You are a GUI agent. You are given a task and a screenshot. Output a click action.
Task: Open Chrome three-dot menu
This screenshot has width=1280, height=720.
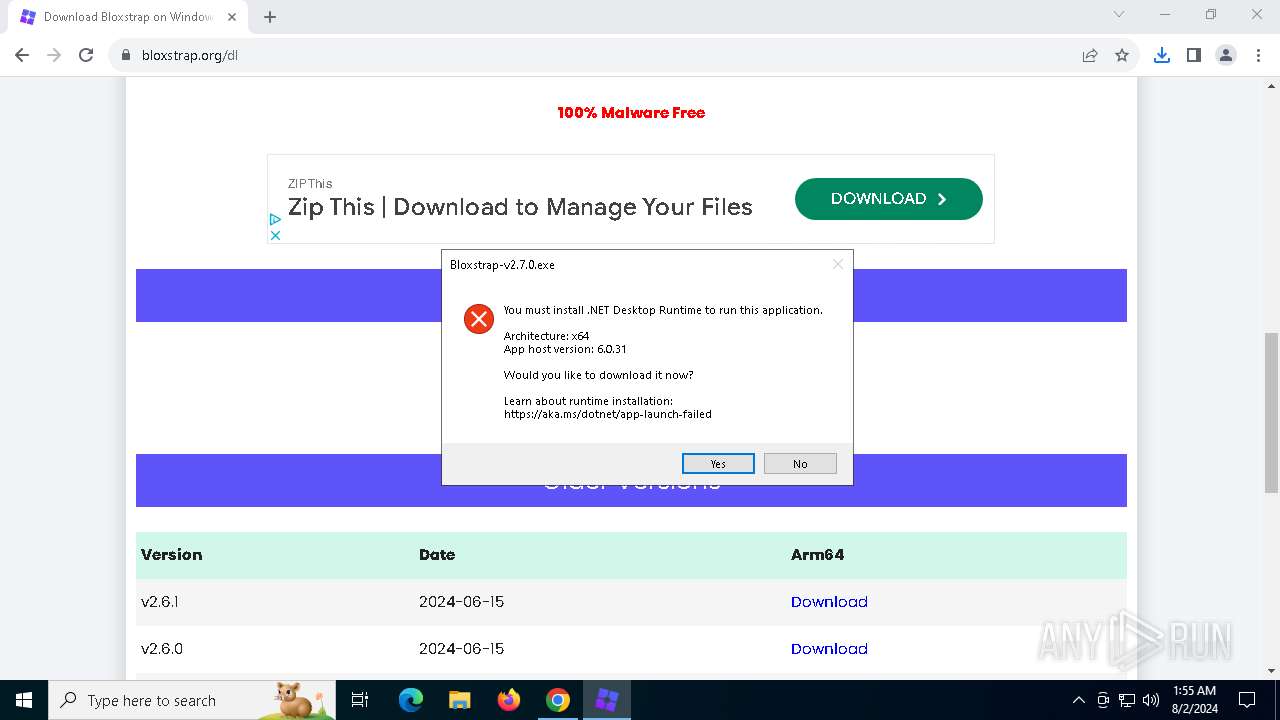1258,55
